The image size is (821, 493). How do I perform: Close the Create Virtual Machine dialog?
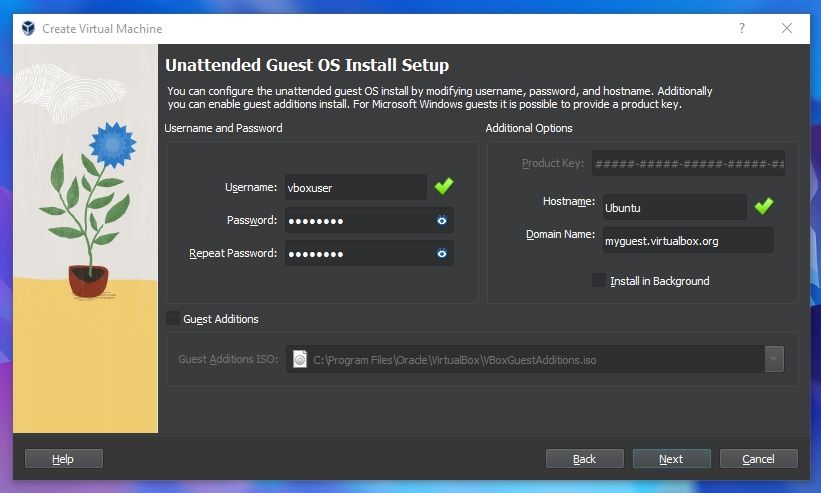(786, 28)
